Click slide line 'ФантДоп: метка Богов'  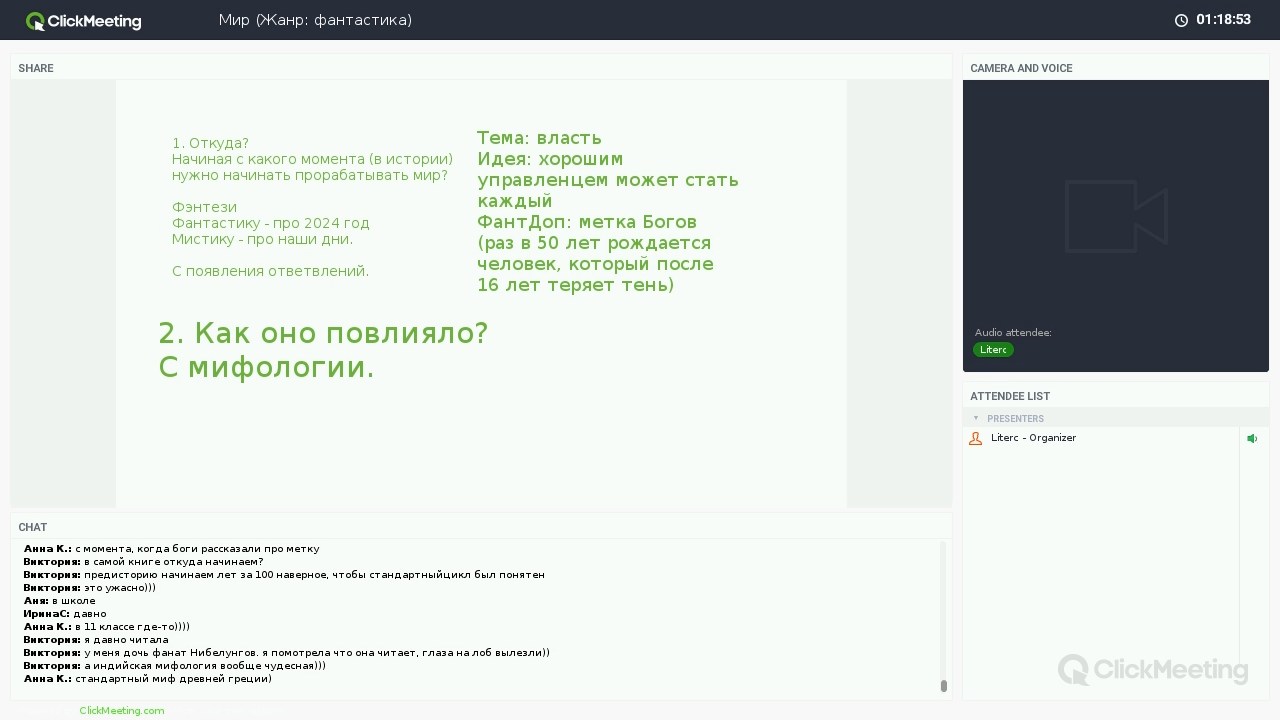pyautogui.click(x=587, y=222)
